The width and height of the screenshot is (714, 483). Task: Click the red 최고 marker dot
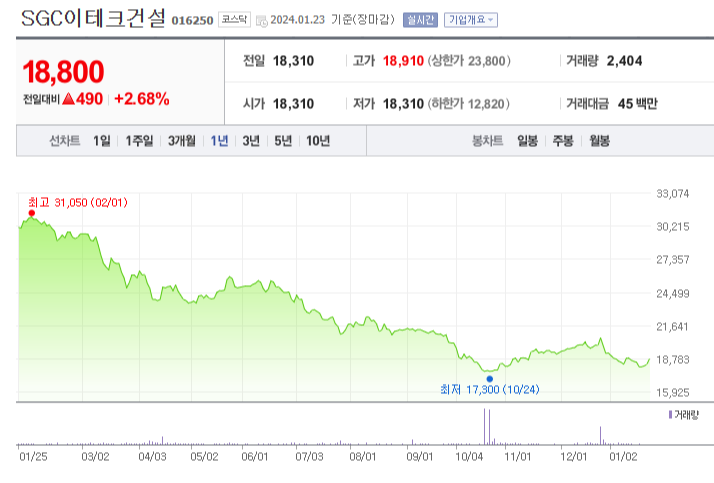31,213
